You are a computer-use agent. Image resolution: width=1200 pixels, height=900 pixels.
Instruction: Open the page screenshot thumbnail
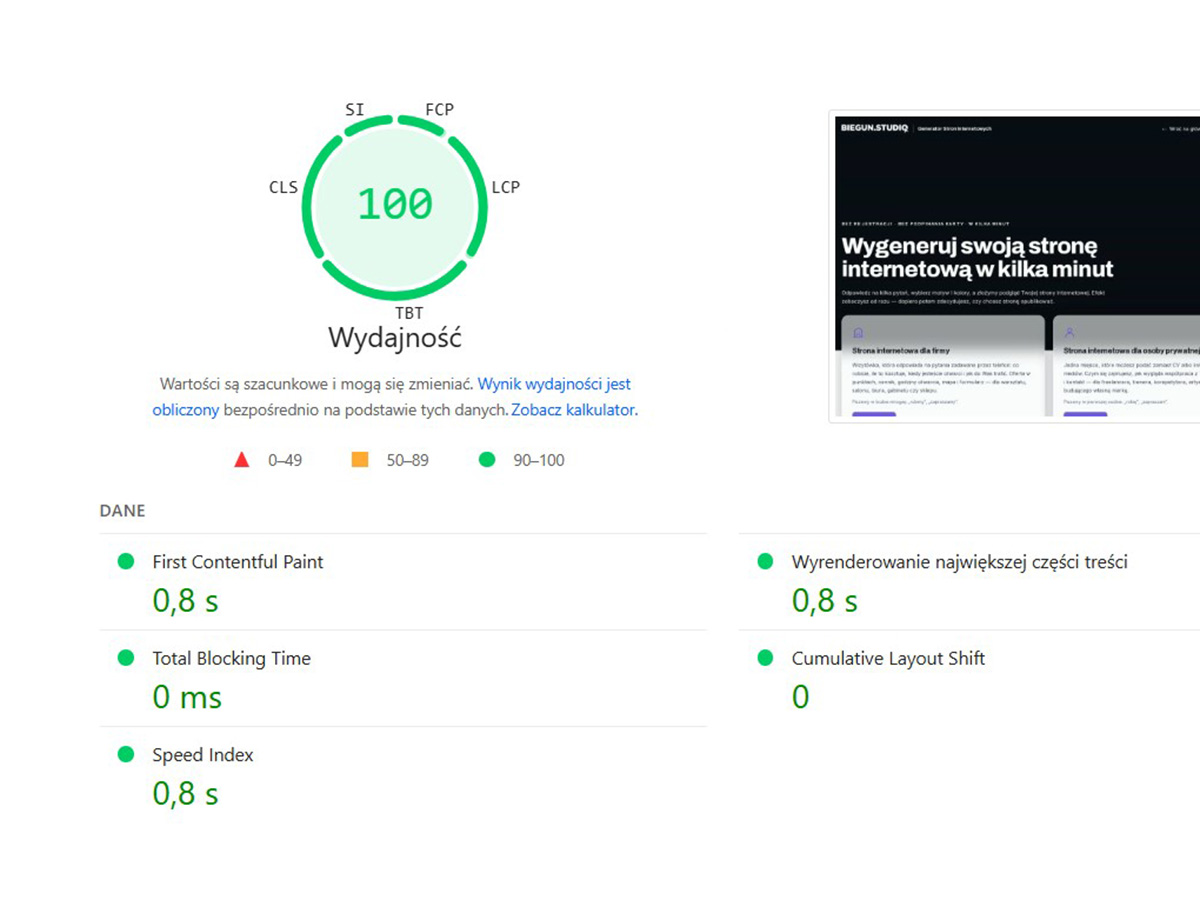tap(1015, 268)
